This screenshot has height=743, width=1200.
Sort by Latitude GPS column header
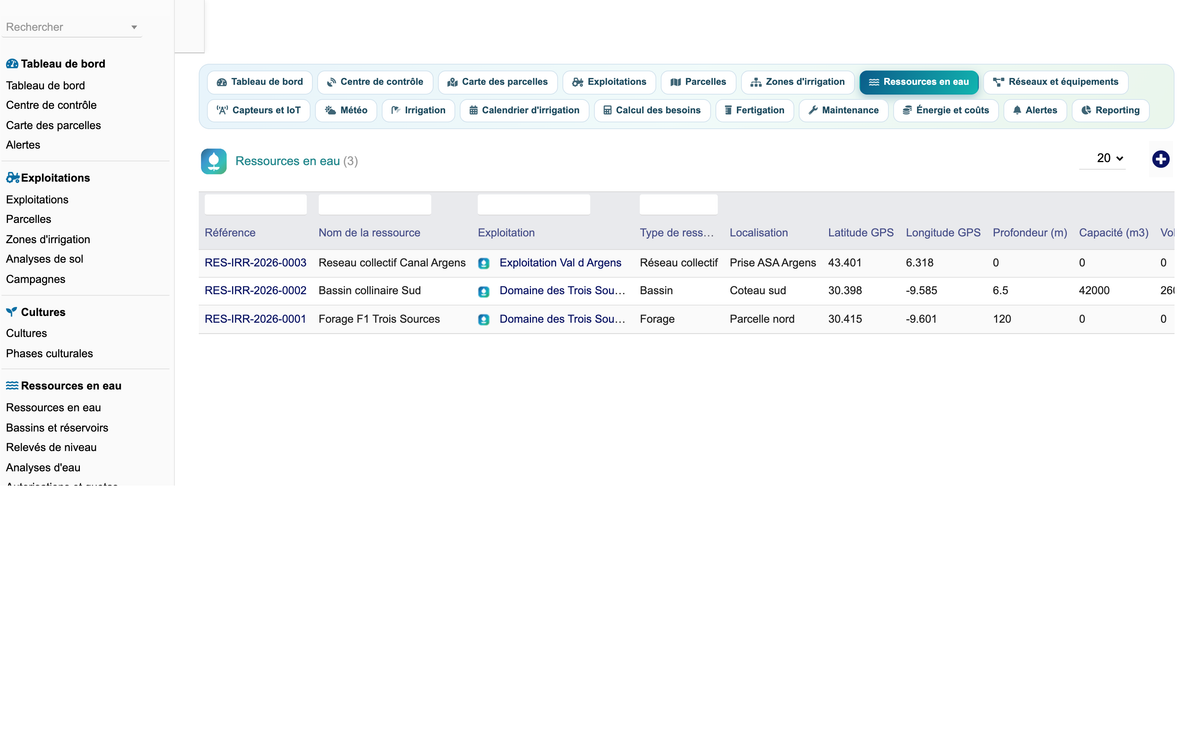pos(861,233)
